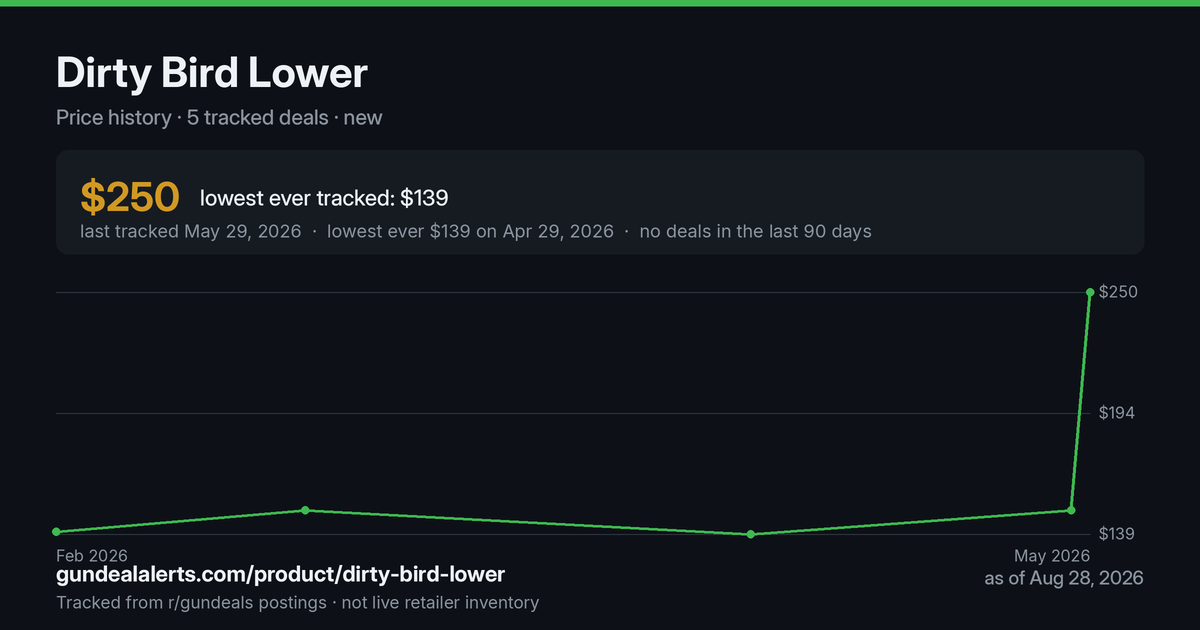Click the $139 axis label

[1119, 534]
